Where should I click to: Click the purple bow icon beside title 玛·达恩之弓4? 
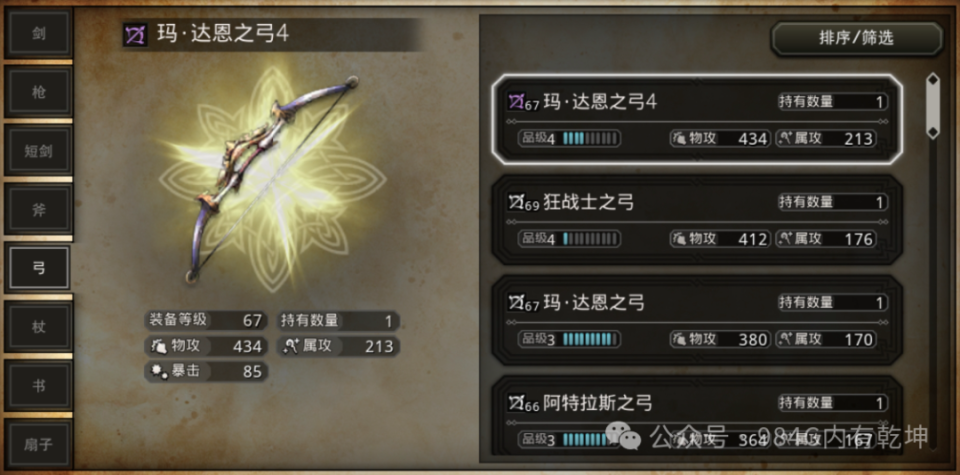(x=135, y=35)
